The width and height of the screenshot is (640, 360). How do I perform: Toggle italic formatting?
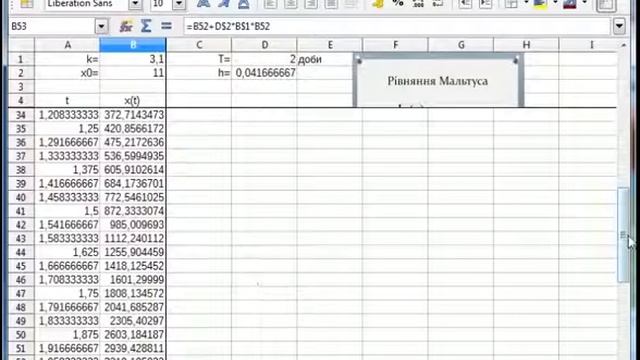click(223, 4)
